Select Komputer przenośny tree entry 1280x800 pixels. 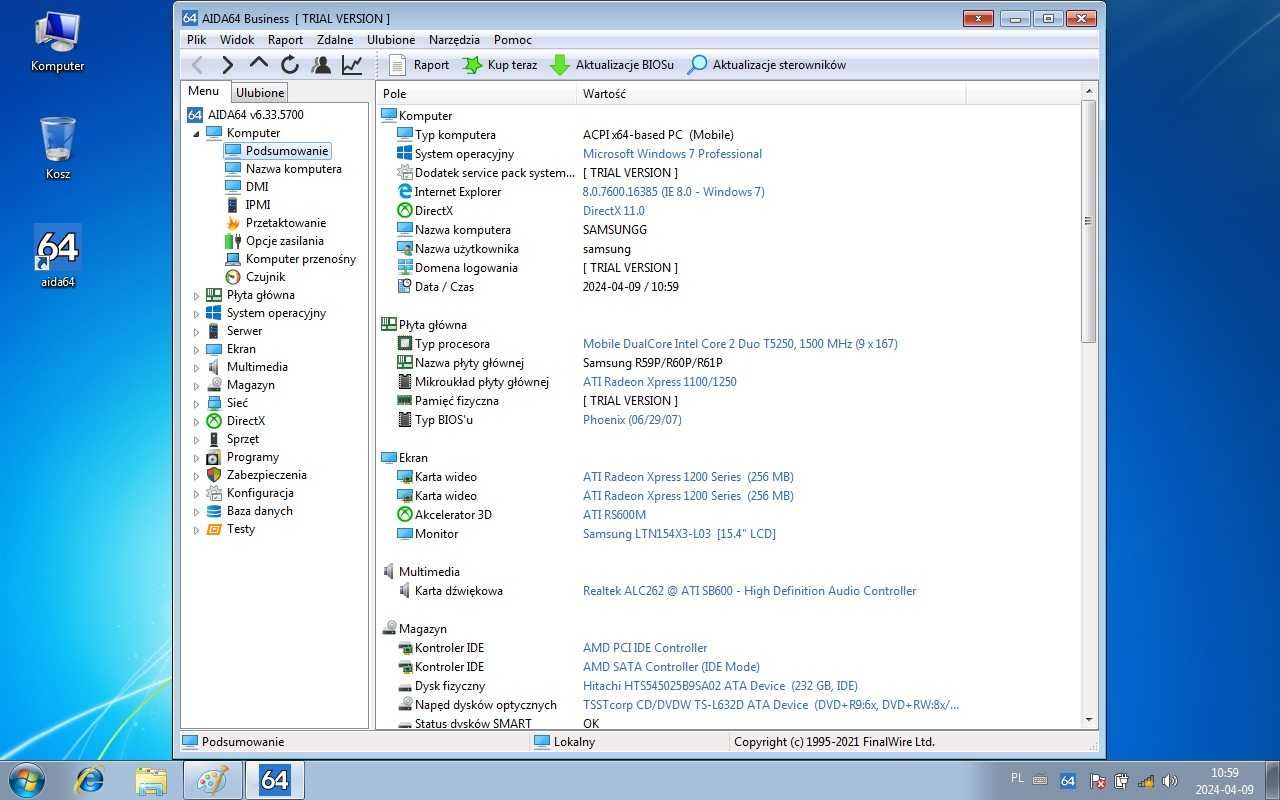(301, 259)
